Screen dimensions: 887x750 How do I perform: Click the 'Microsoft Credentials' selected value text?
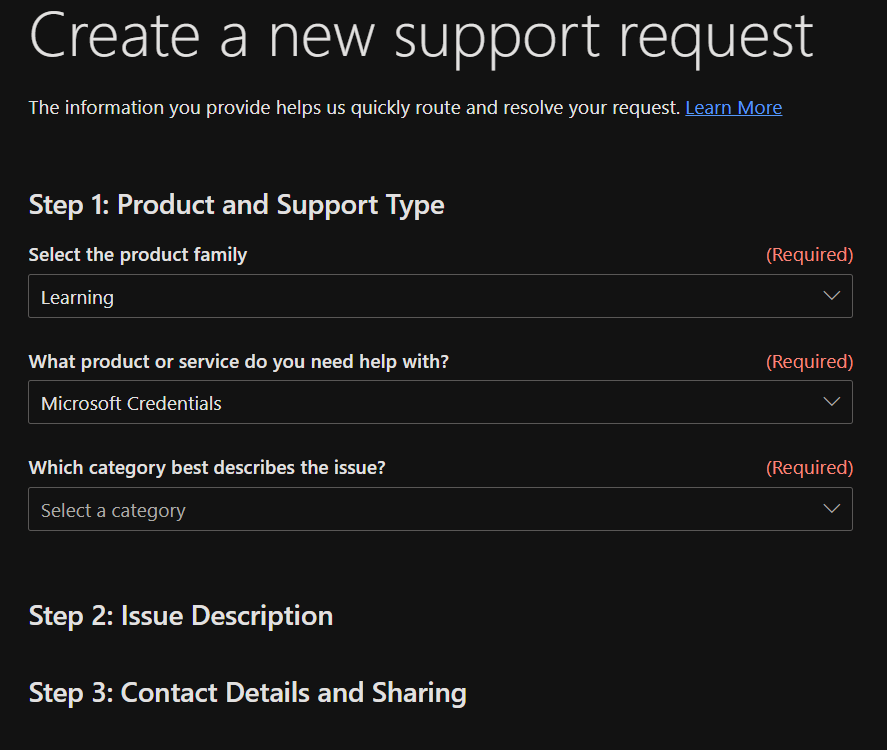(131, 403)
